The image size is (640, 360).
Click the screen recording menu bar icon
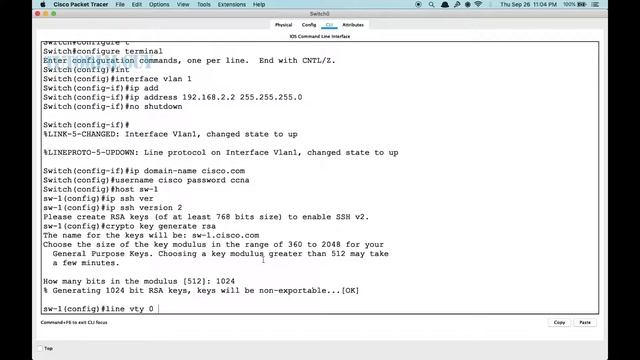click(x=418, y=4)
